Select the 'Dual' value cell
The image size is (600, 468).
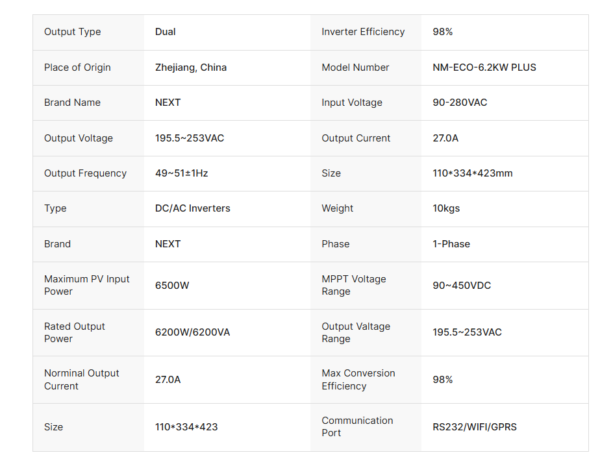tap(165, 32)
